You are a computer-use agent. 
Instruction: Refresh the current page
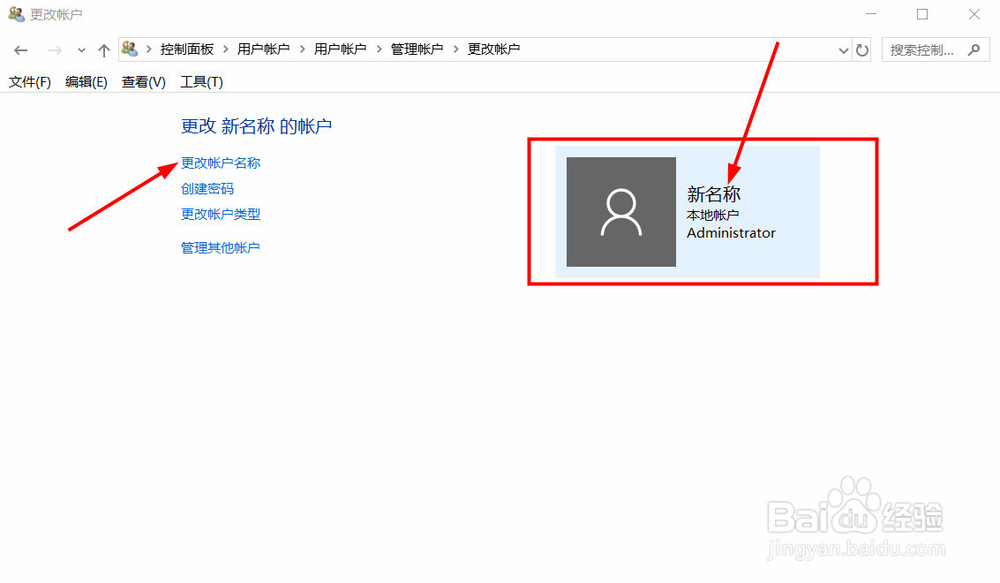pos(862,50)
